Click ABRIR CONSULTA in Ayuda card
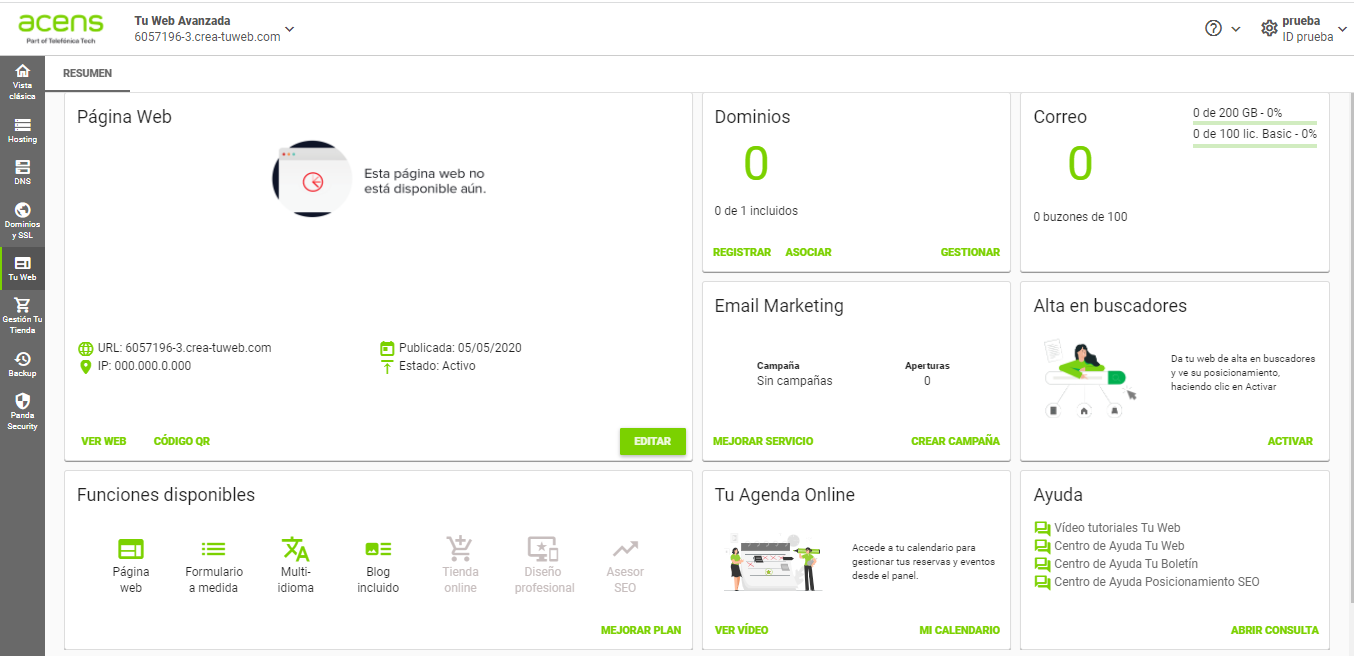The height and width of the screenshot is (656, 1354). pyautogui.click(x=1275, y=630)
